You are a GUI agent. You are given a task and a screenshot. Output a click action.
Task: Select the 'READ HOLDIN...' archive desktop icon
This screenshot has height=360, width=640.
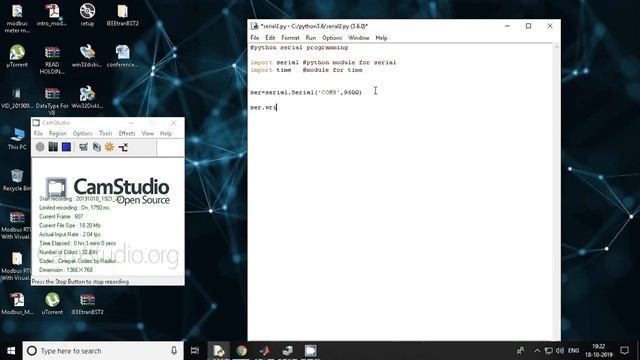[52, 60]
